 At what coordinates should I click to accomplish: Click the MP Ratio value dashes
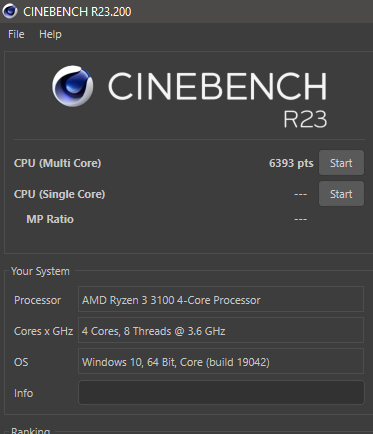tap(300, 219)
